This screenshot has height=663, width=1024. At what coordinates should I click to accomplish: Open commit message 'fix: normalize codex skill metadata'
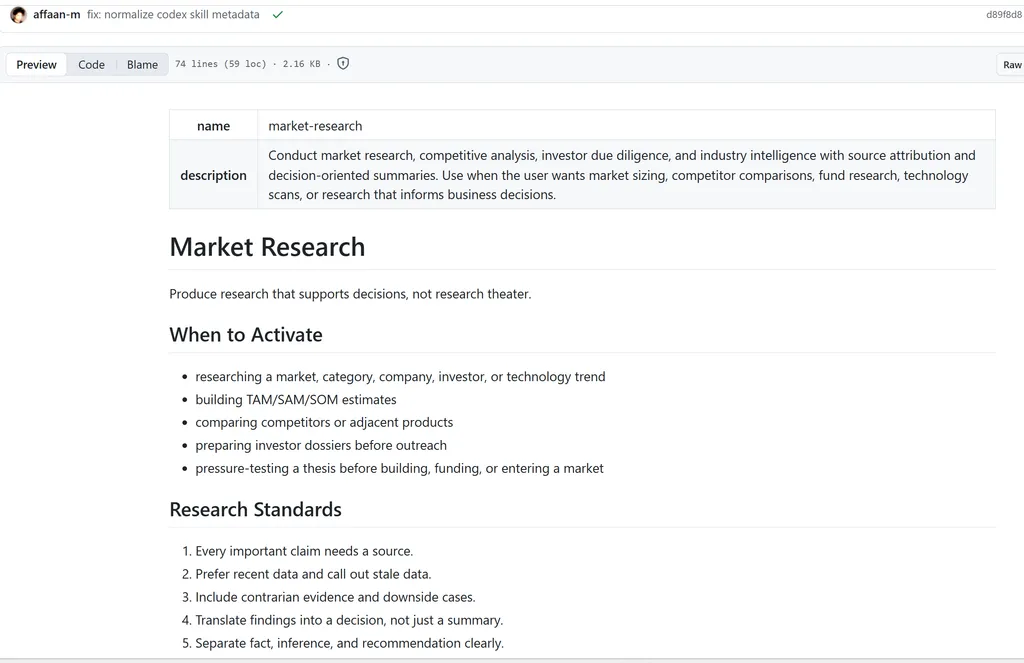[x=173, y=14]
